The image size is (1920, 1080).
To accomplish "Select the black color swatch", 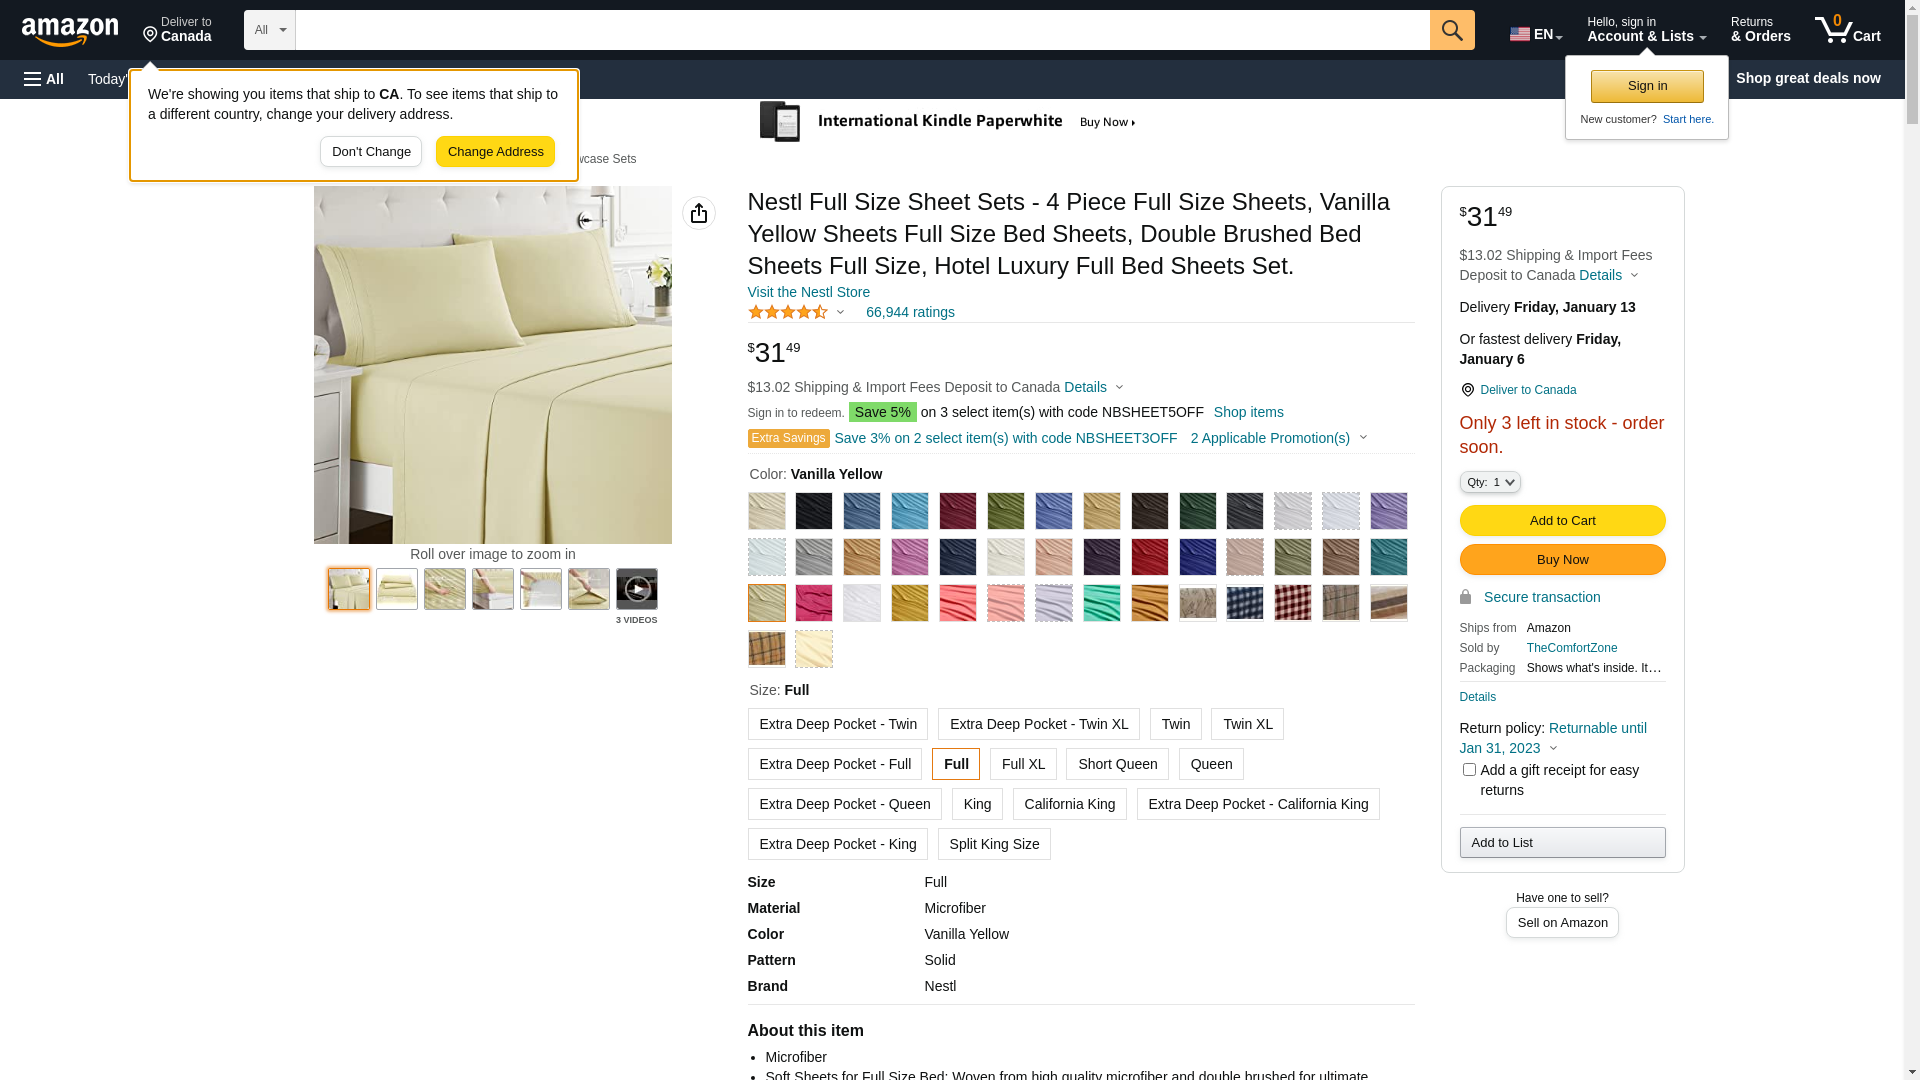I will pos(814,511).
